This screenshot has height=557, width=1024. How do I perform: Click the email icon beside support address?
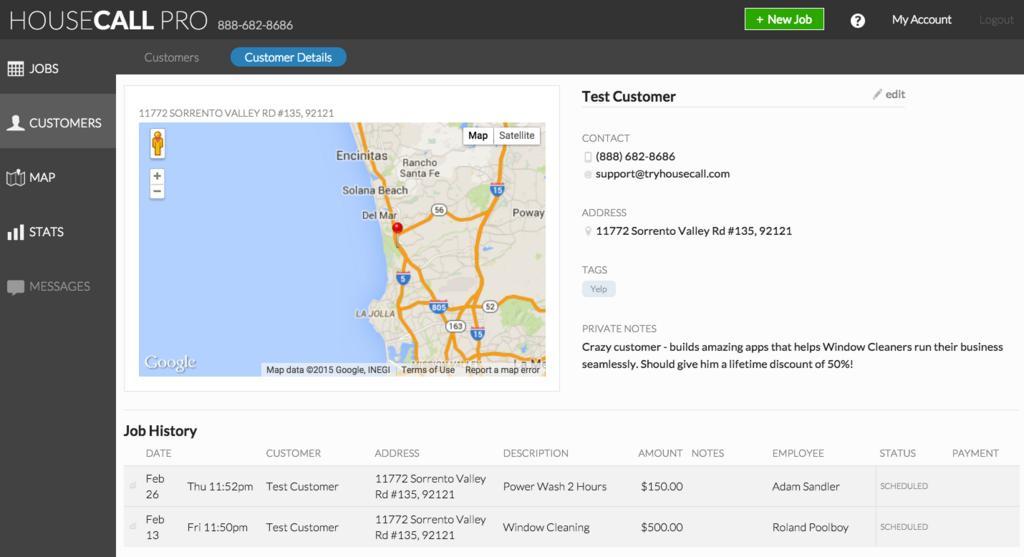point(588,174)
